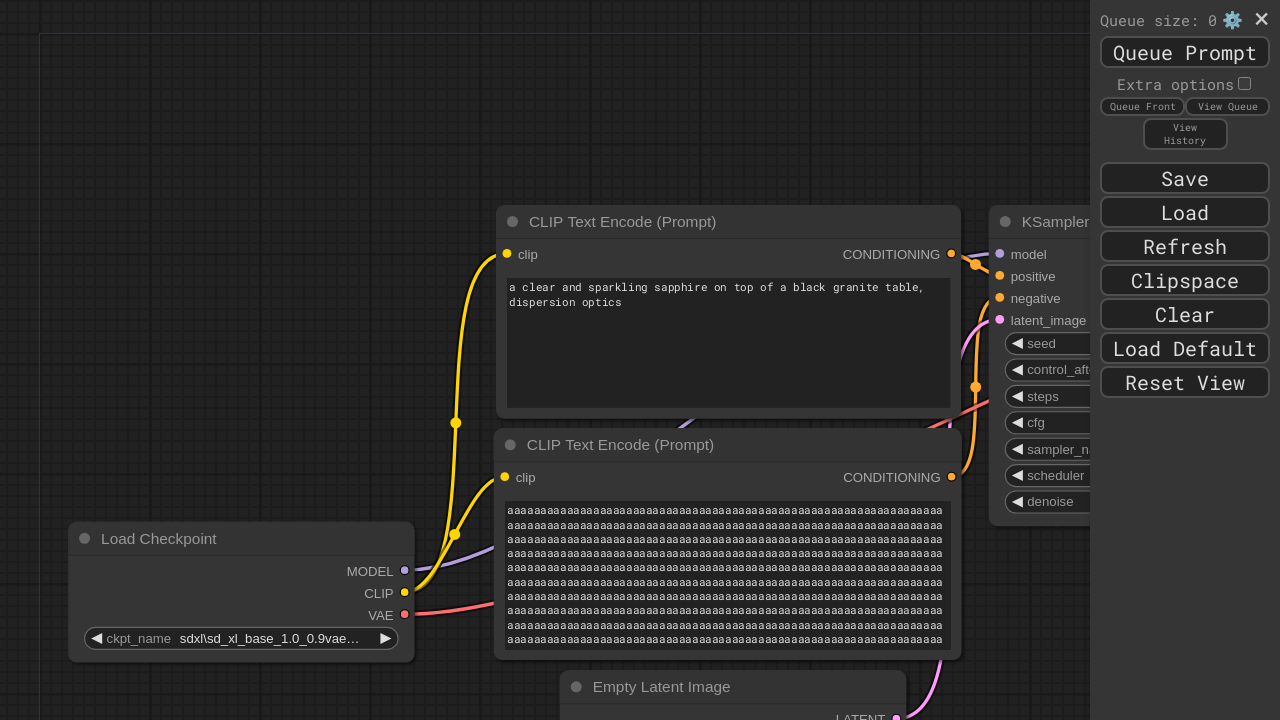This screenshot has width=1280, height=720.
Task: Decrease the steps value with left arrow
Action: [1017, 396]
